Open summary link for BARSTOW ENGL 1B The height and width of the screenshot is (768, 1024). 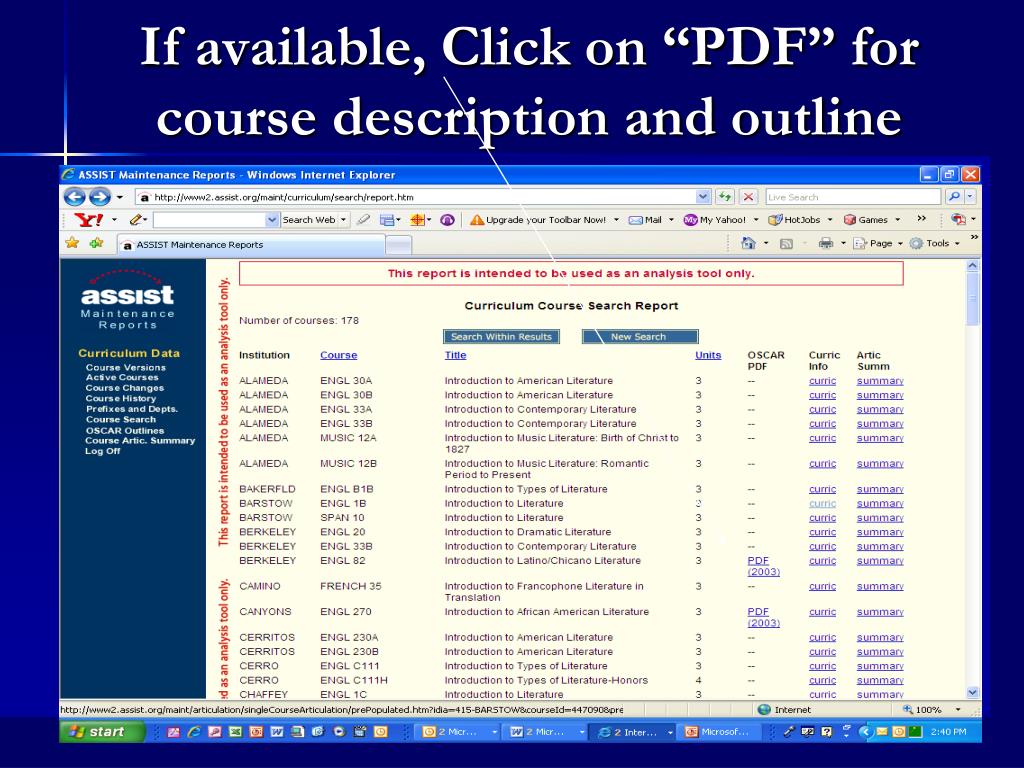[880, 504]
